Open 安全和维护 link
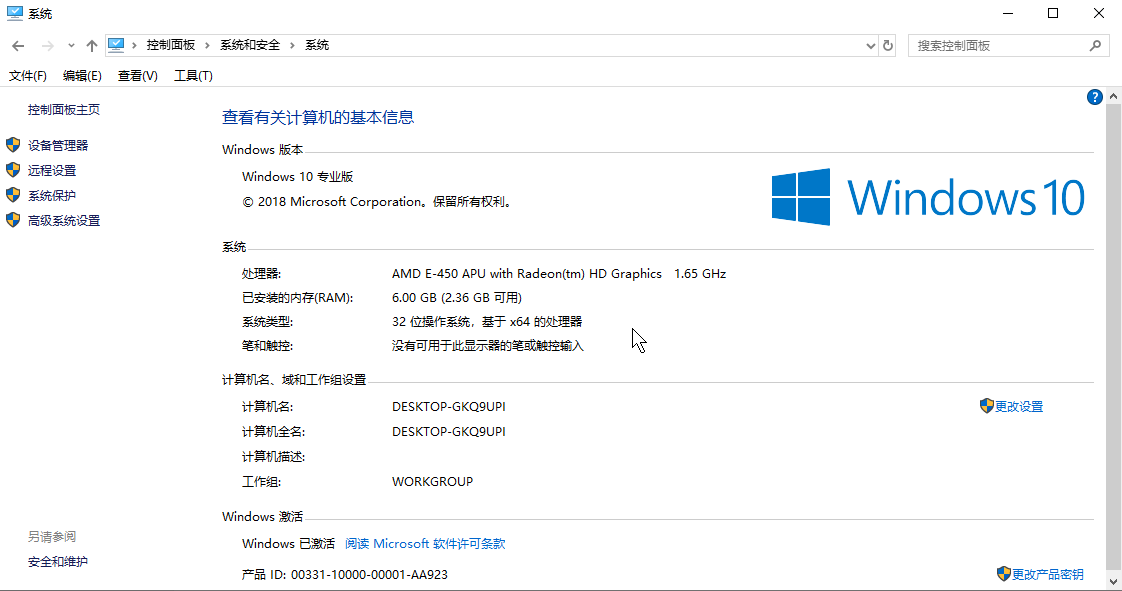 pyautogui.click(x=57, y=562)
